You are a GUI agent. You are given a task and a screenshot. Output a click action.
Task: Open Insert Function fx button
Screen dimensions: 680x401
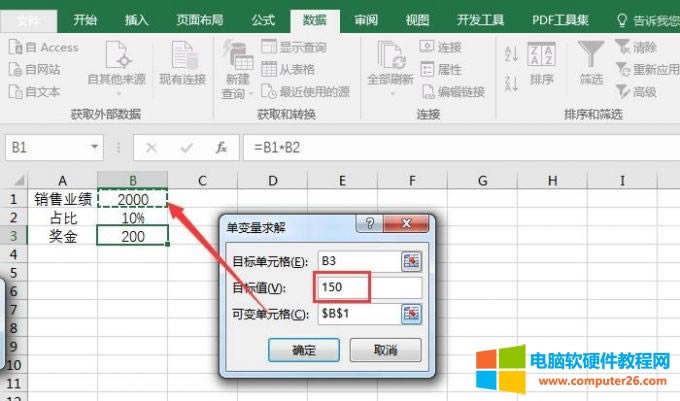(221, 148)
